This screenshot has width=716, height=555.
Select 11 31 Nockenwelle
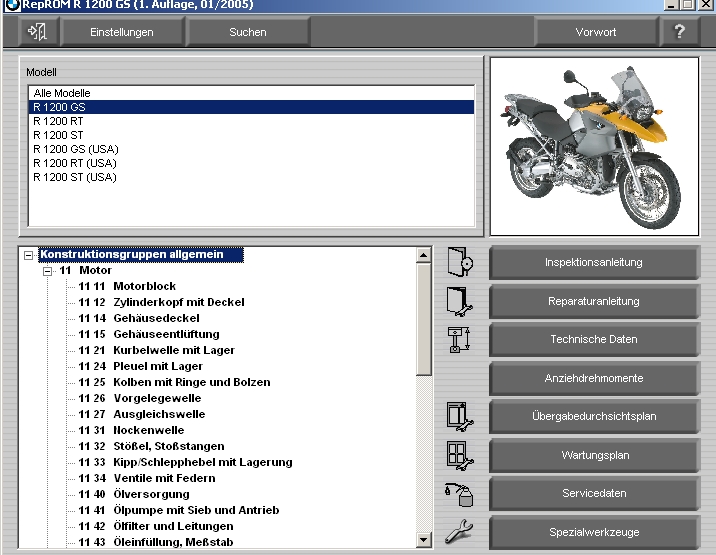click(x=131, y=430)
